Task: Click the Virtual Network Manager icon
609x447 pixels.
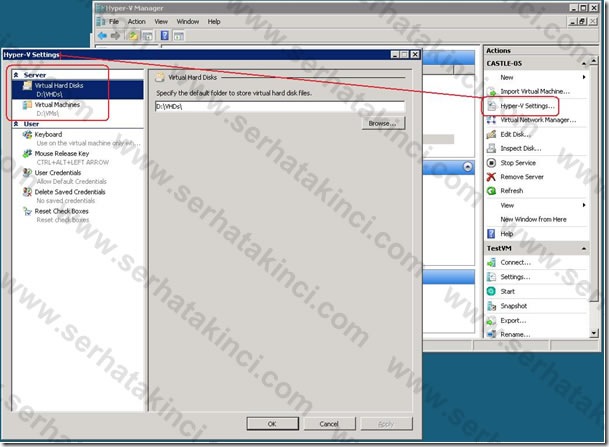Action: 491,120
